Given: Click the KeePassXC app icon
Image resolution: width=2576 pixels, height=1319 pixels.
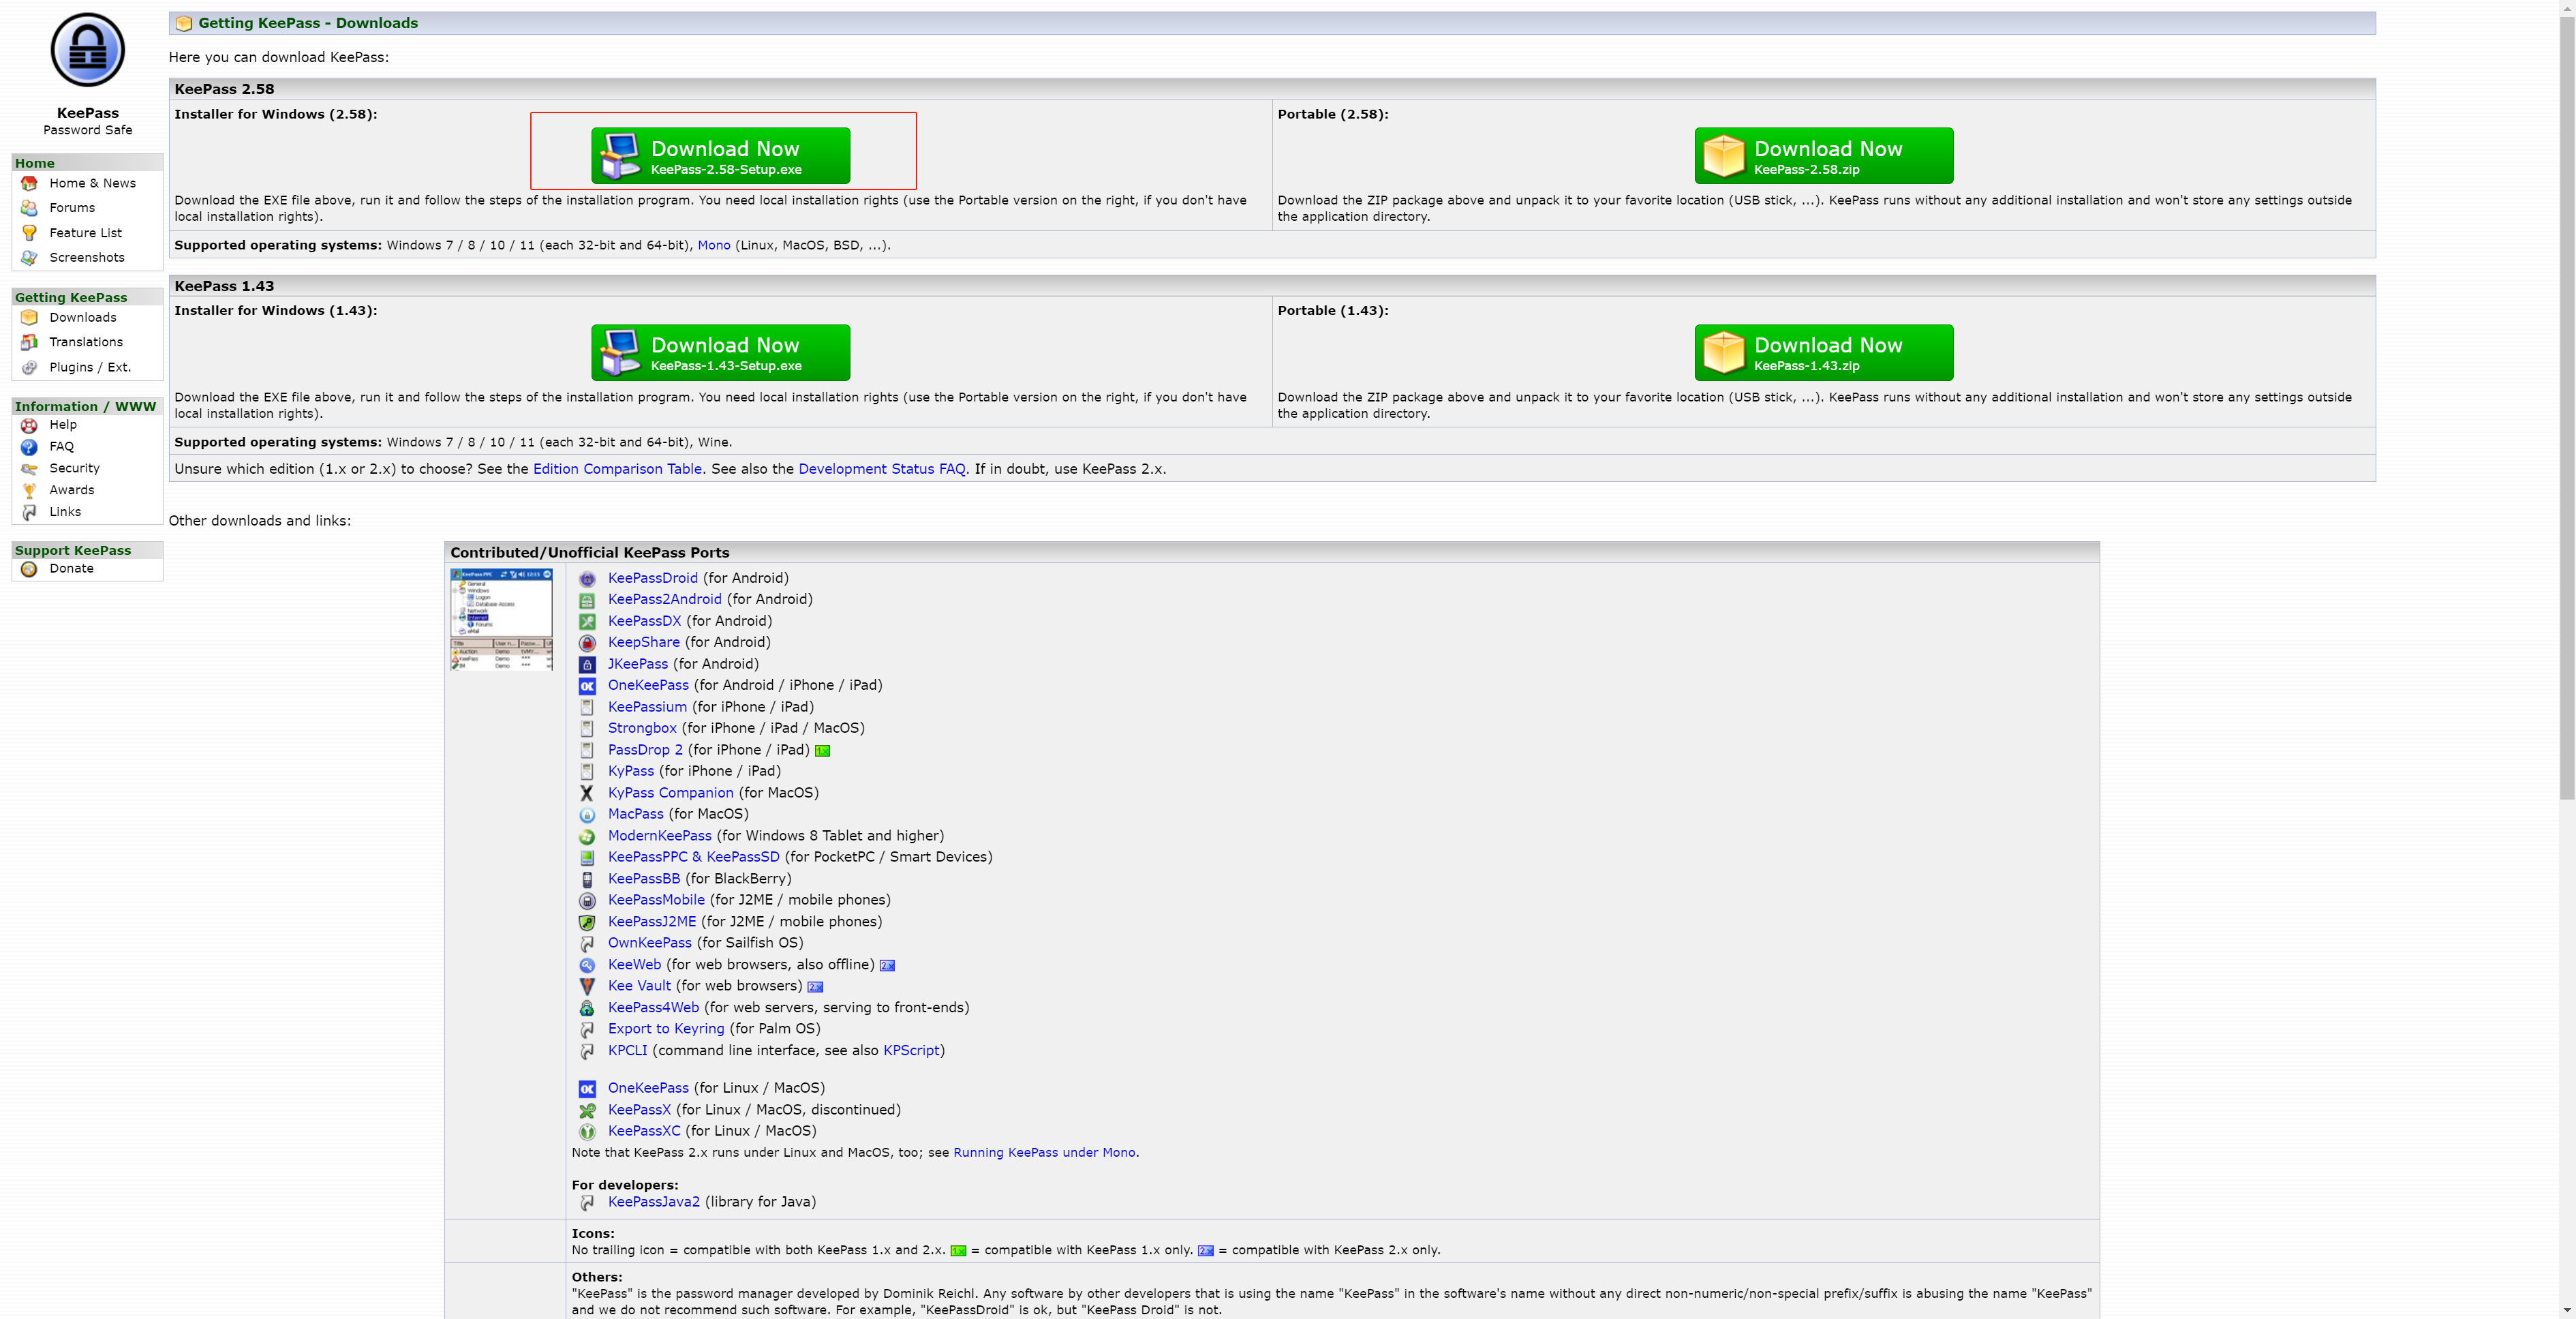Looking at the screenshot, I should click(x=587, y=1132).
